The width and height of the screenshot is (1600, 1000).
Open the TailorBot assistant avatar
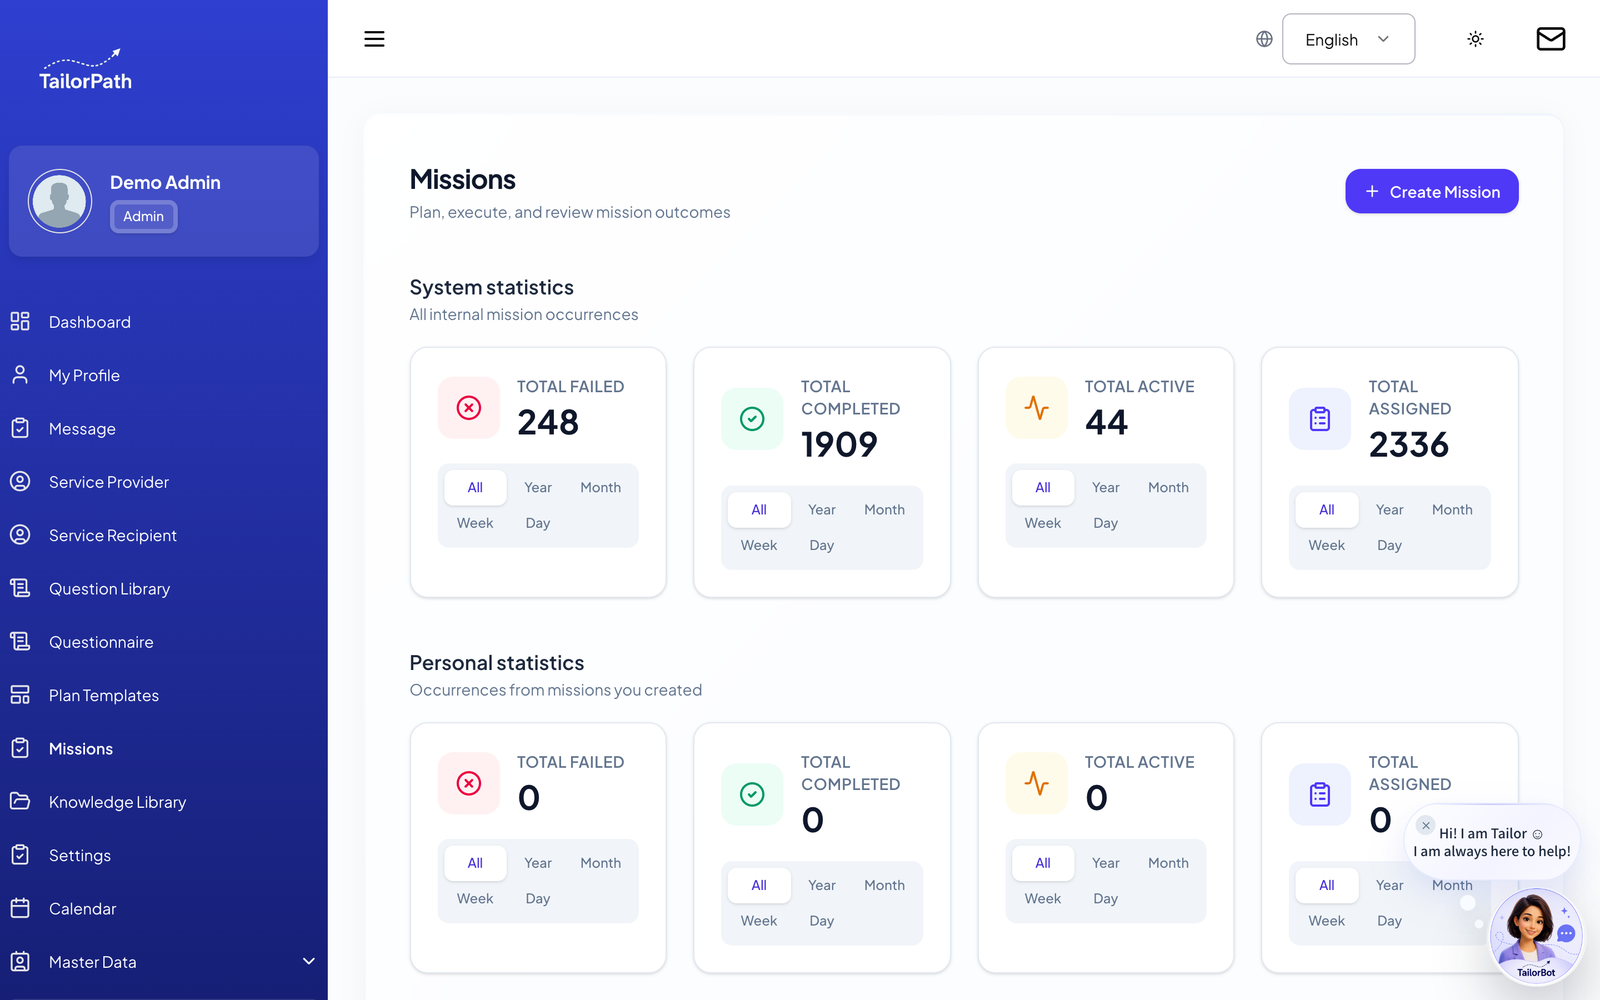pos(1536,935)
